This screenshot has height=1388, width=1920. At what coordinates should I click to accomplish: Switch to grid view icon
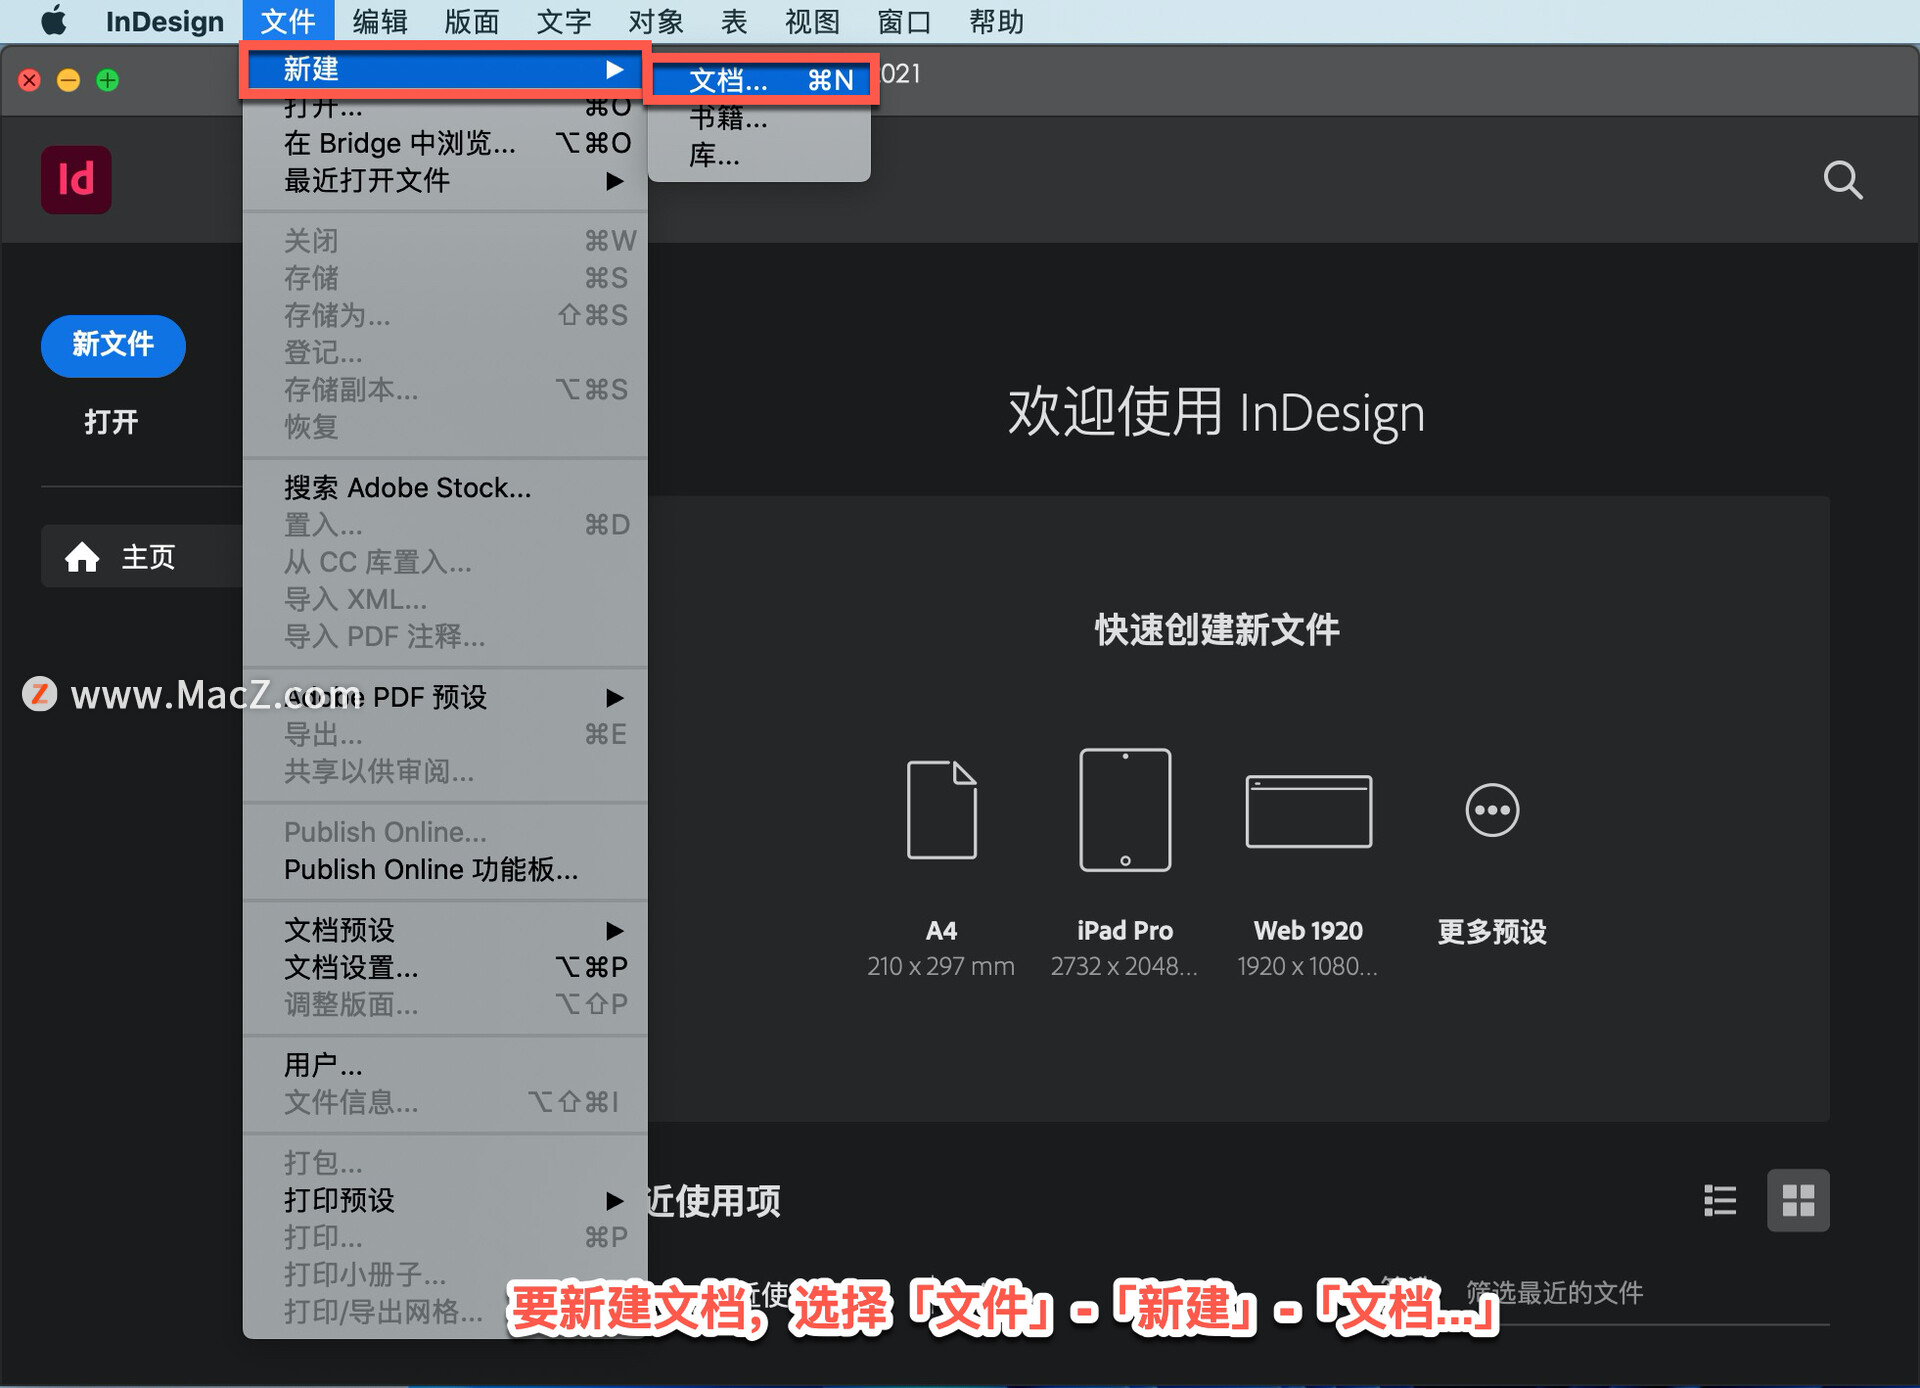click(1798, 1200)
